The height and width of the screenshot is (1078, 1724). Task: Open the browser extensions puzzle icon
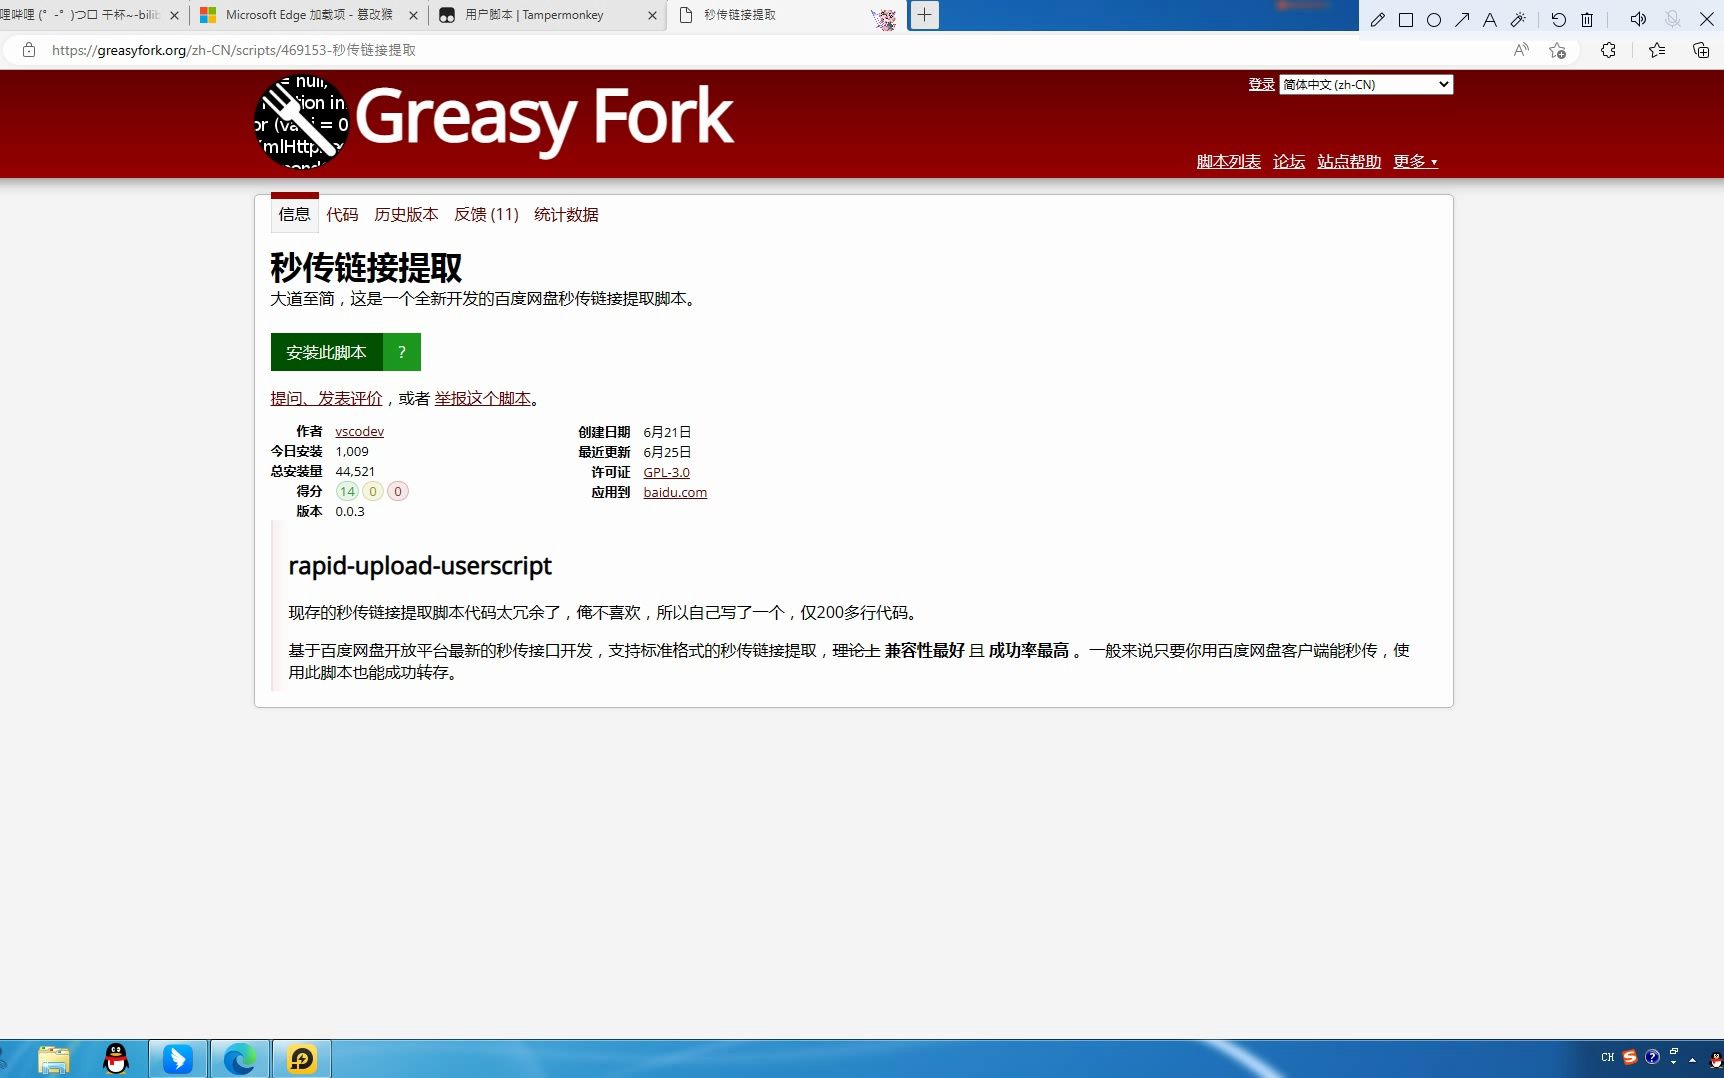1608,50
